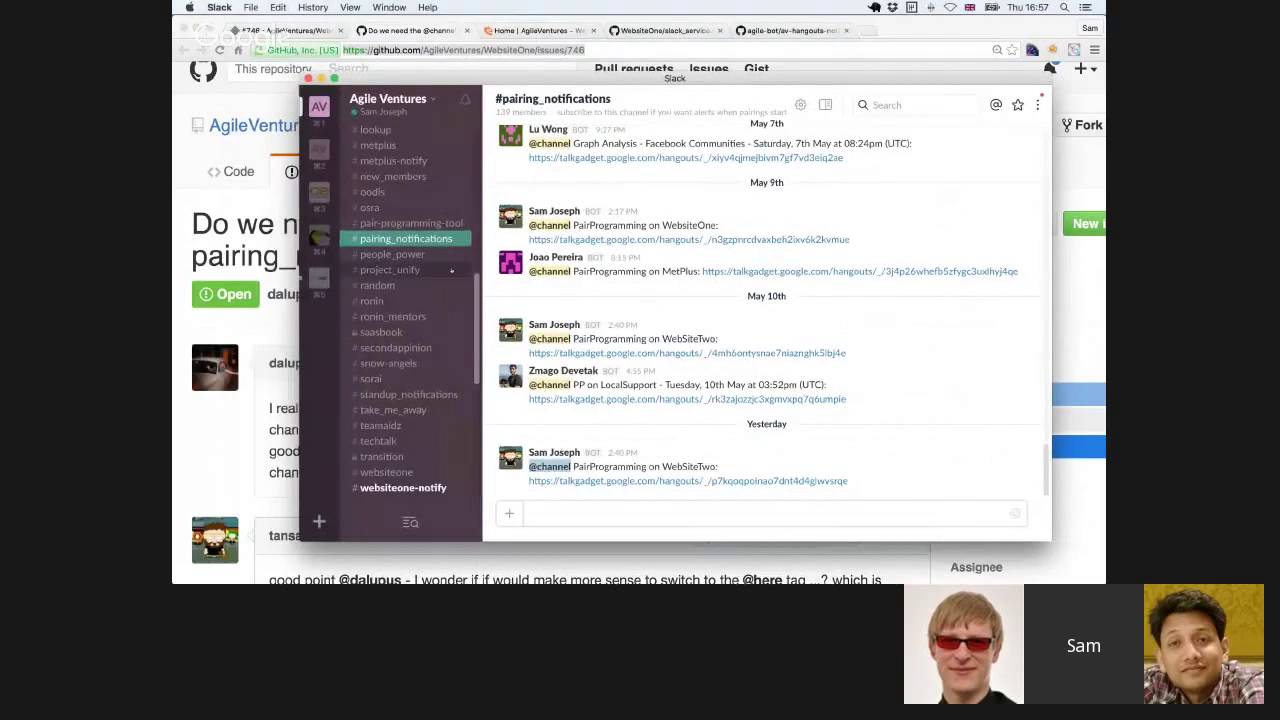Click Gist link in GitHub header
This screenshot has height=720, width=1280.
(x=756, y=69)
